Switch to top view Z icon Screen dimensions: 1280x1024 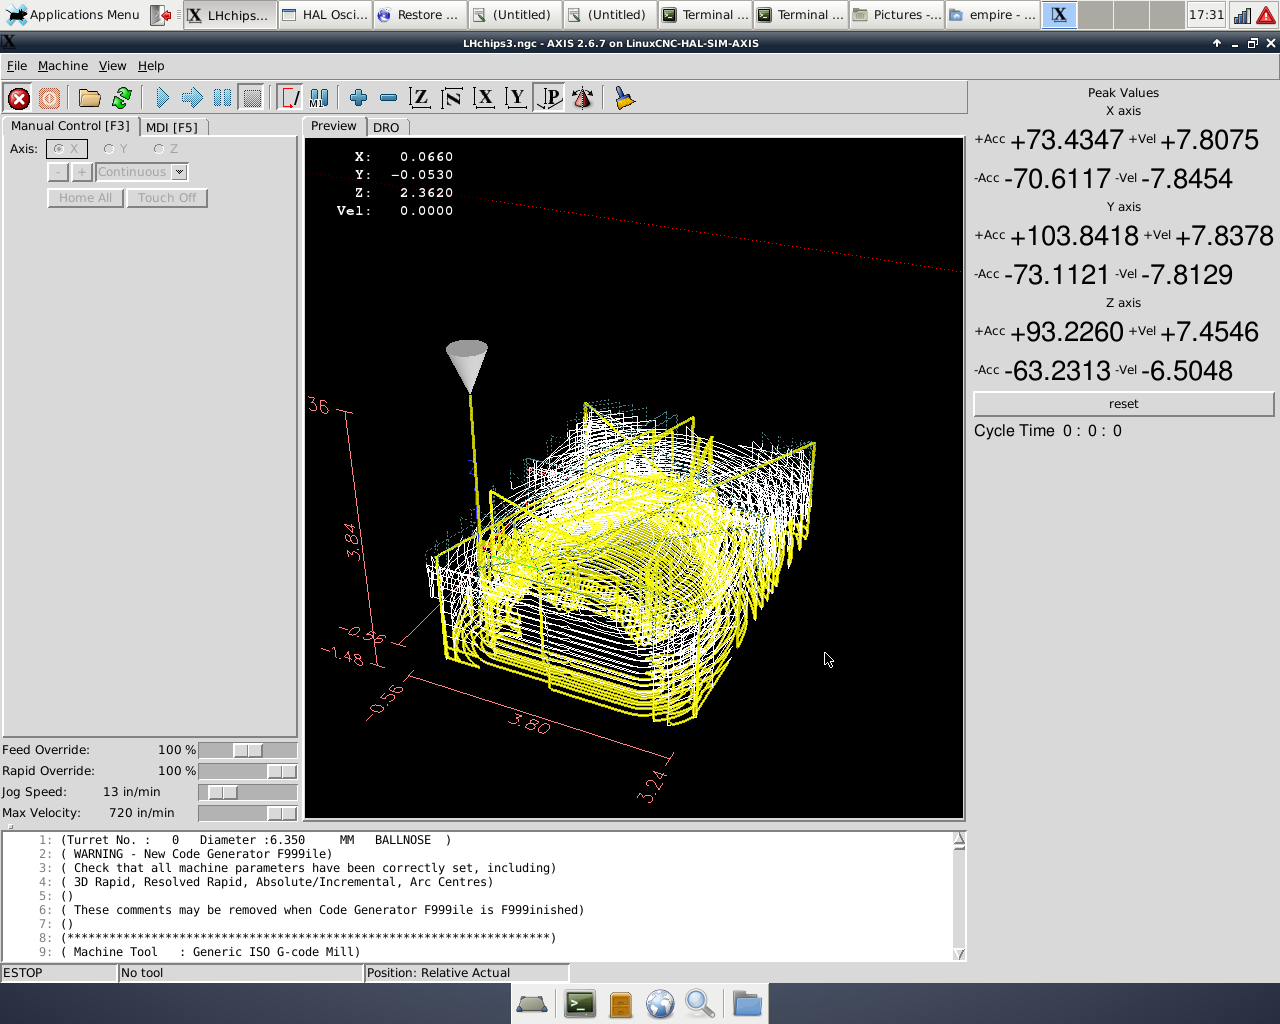420,98
